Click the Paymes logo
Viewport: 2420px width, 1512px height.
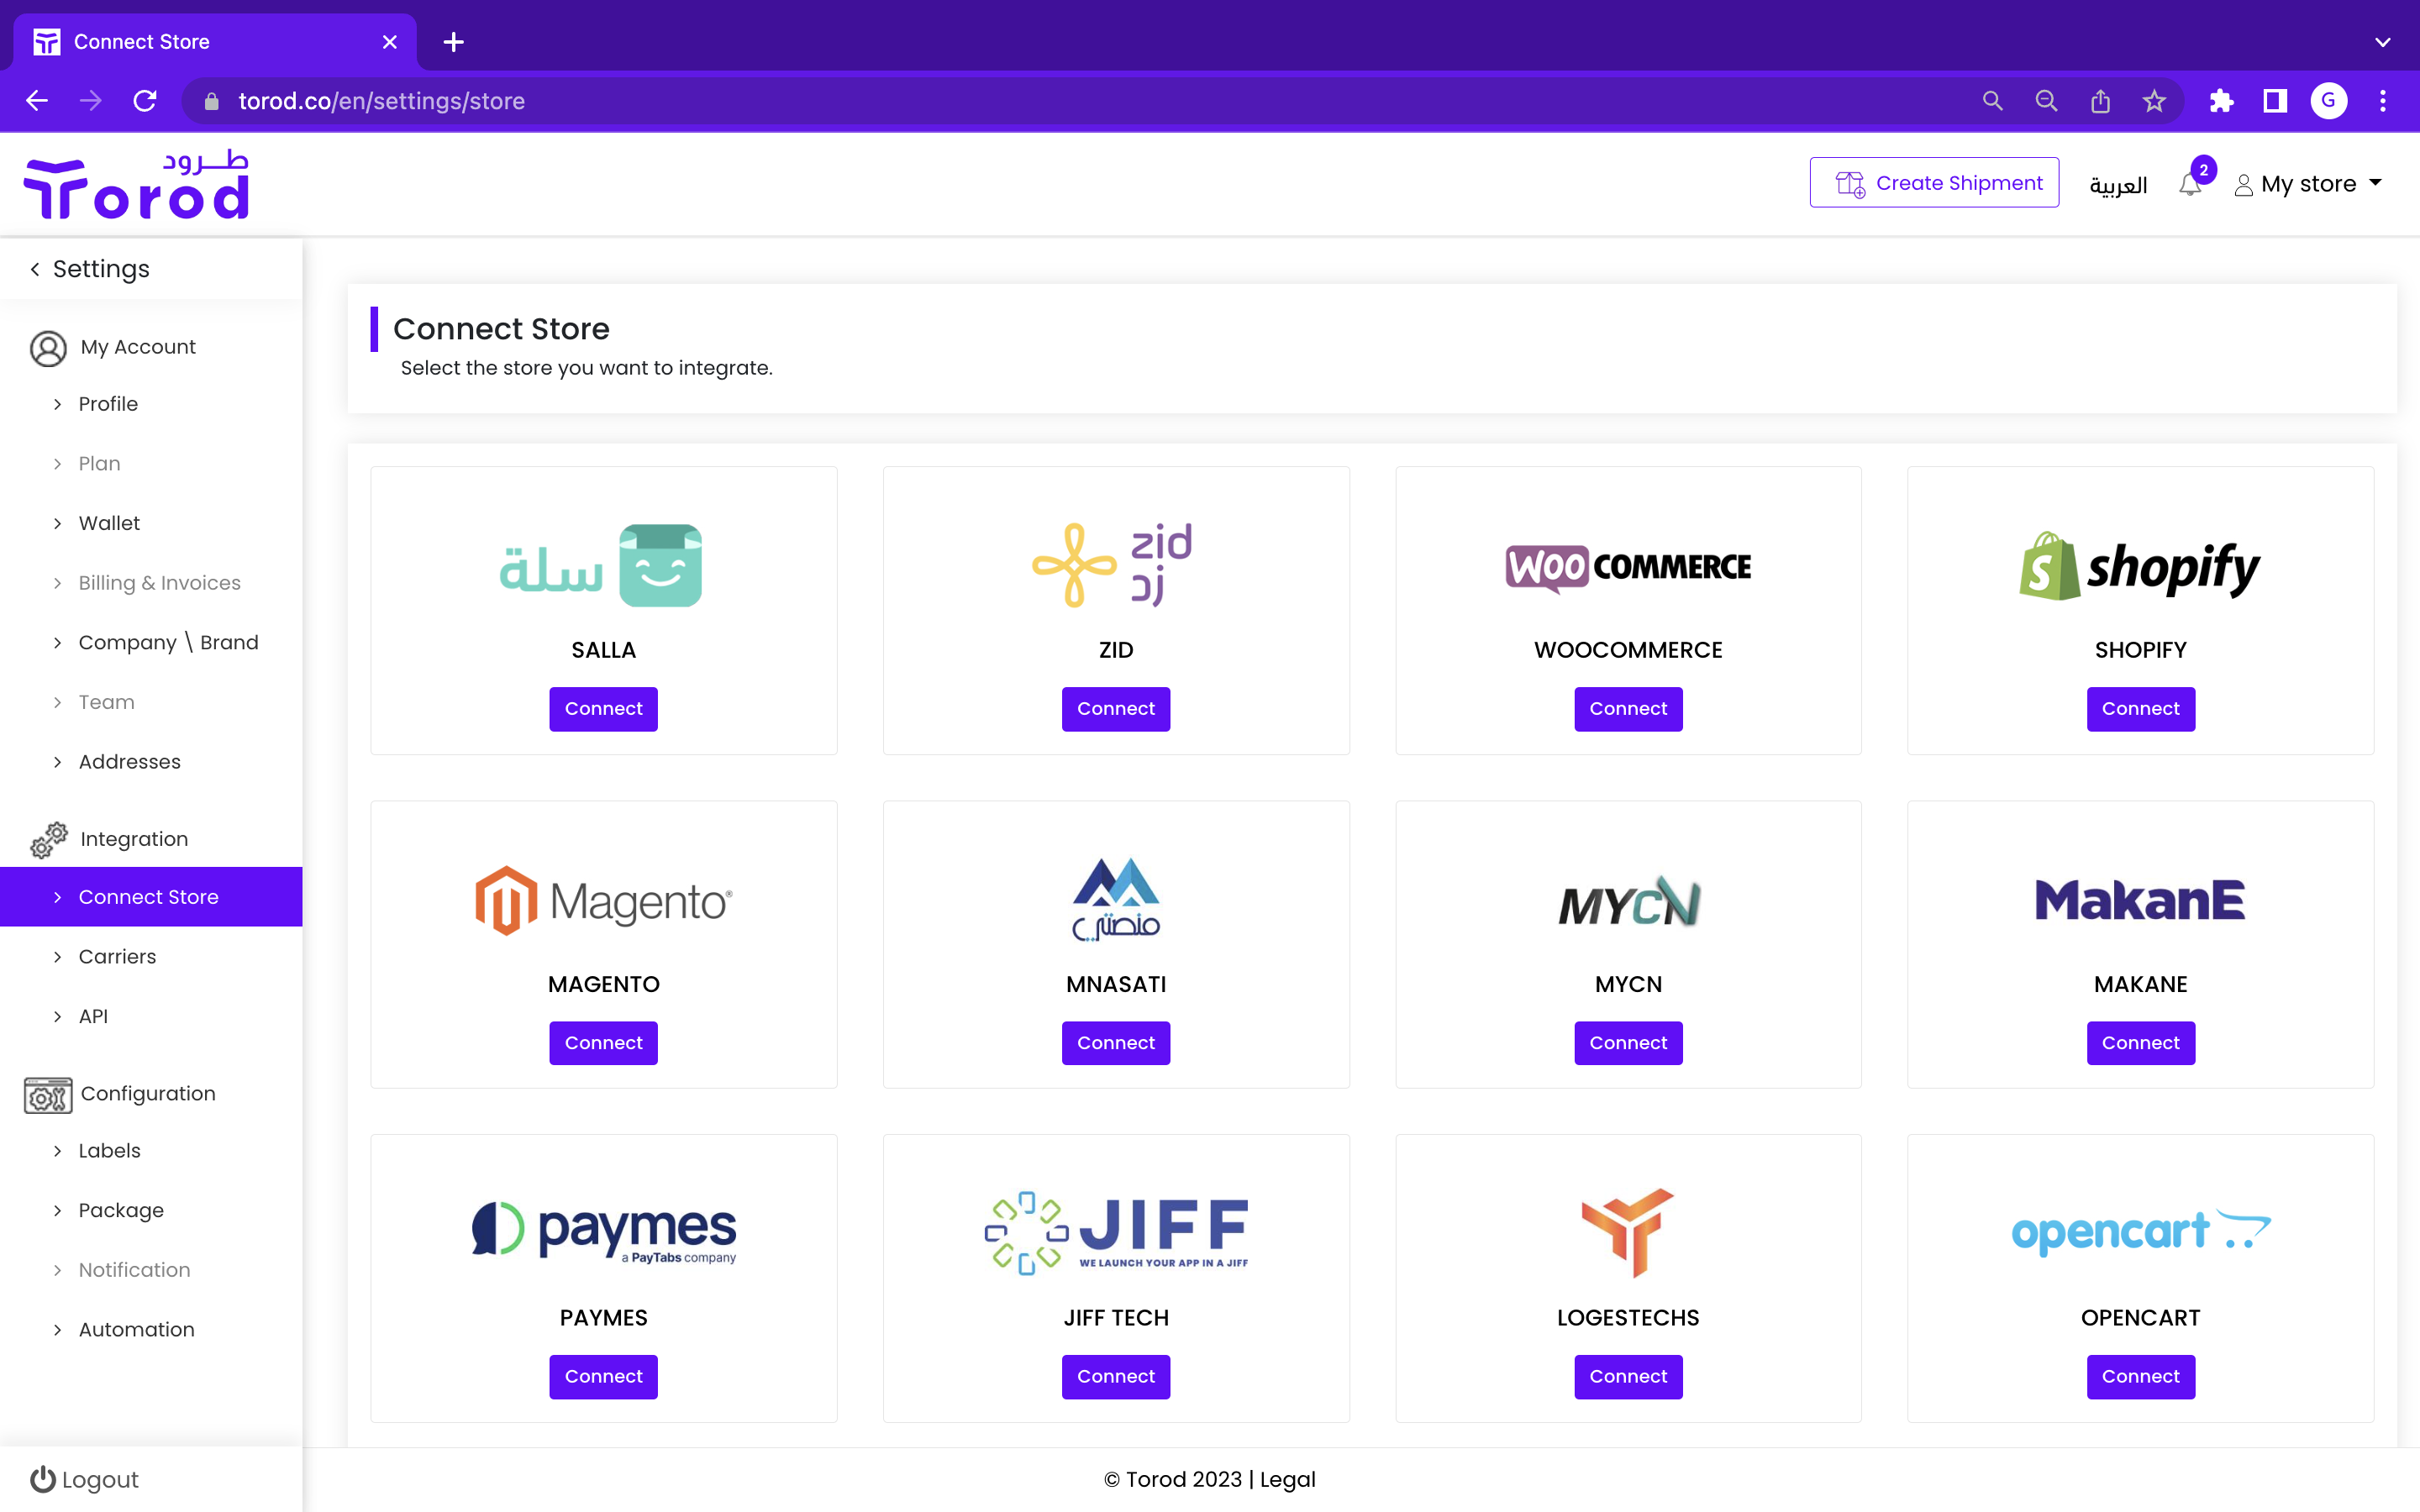603,1232
